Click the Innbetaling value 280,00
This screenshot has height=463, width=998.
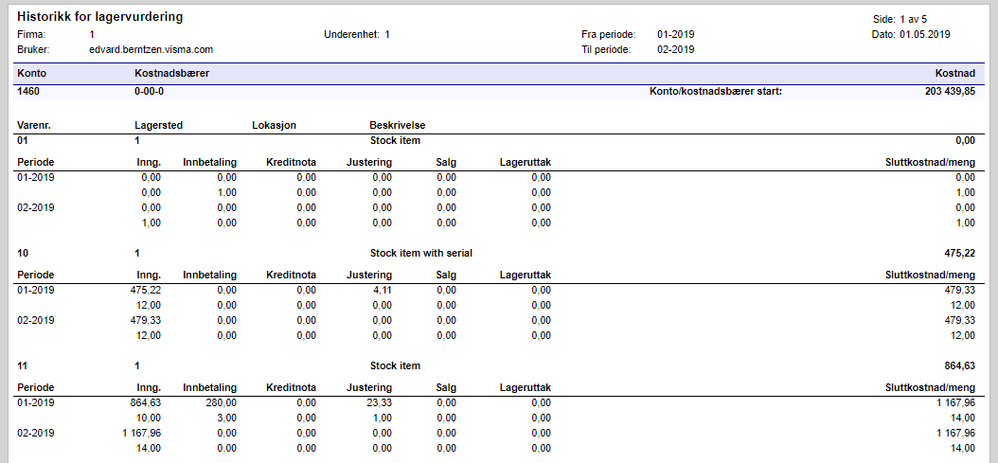click(x=222, y=403)
